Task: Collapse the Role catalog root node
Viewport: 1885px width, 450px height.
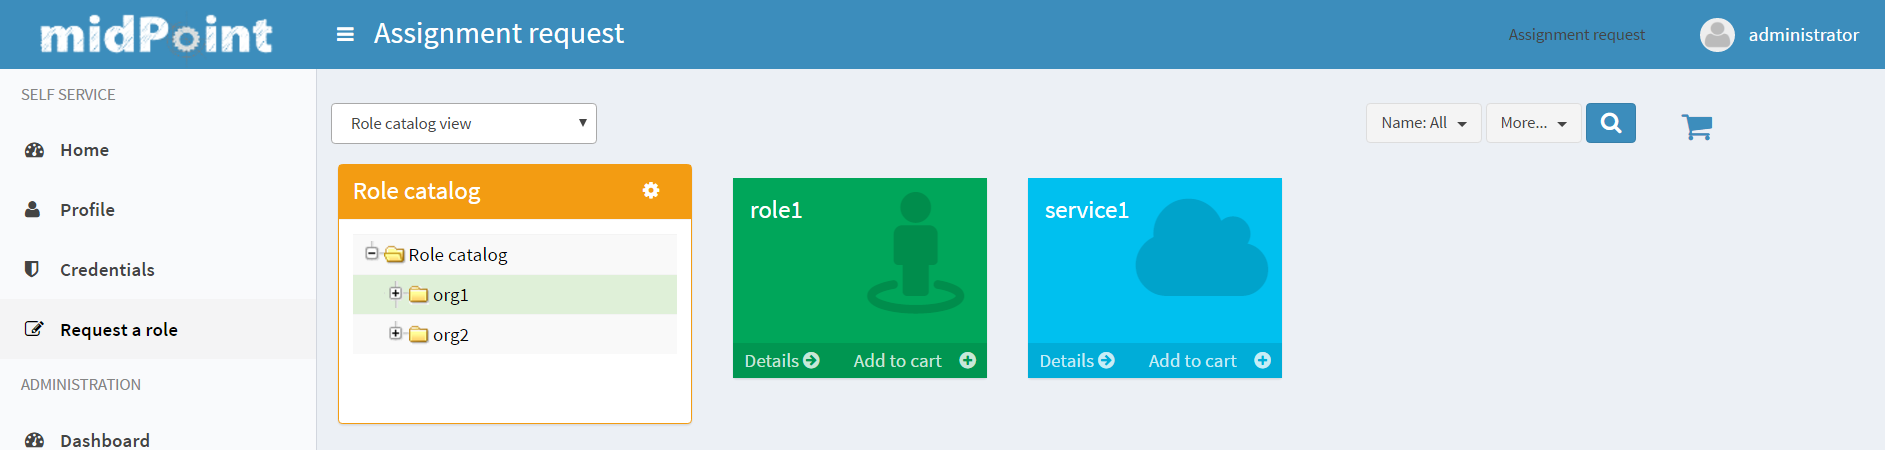Action: (x=371, y=253)
